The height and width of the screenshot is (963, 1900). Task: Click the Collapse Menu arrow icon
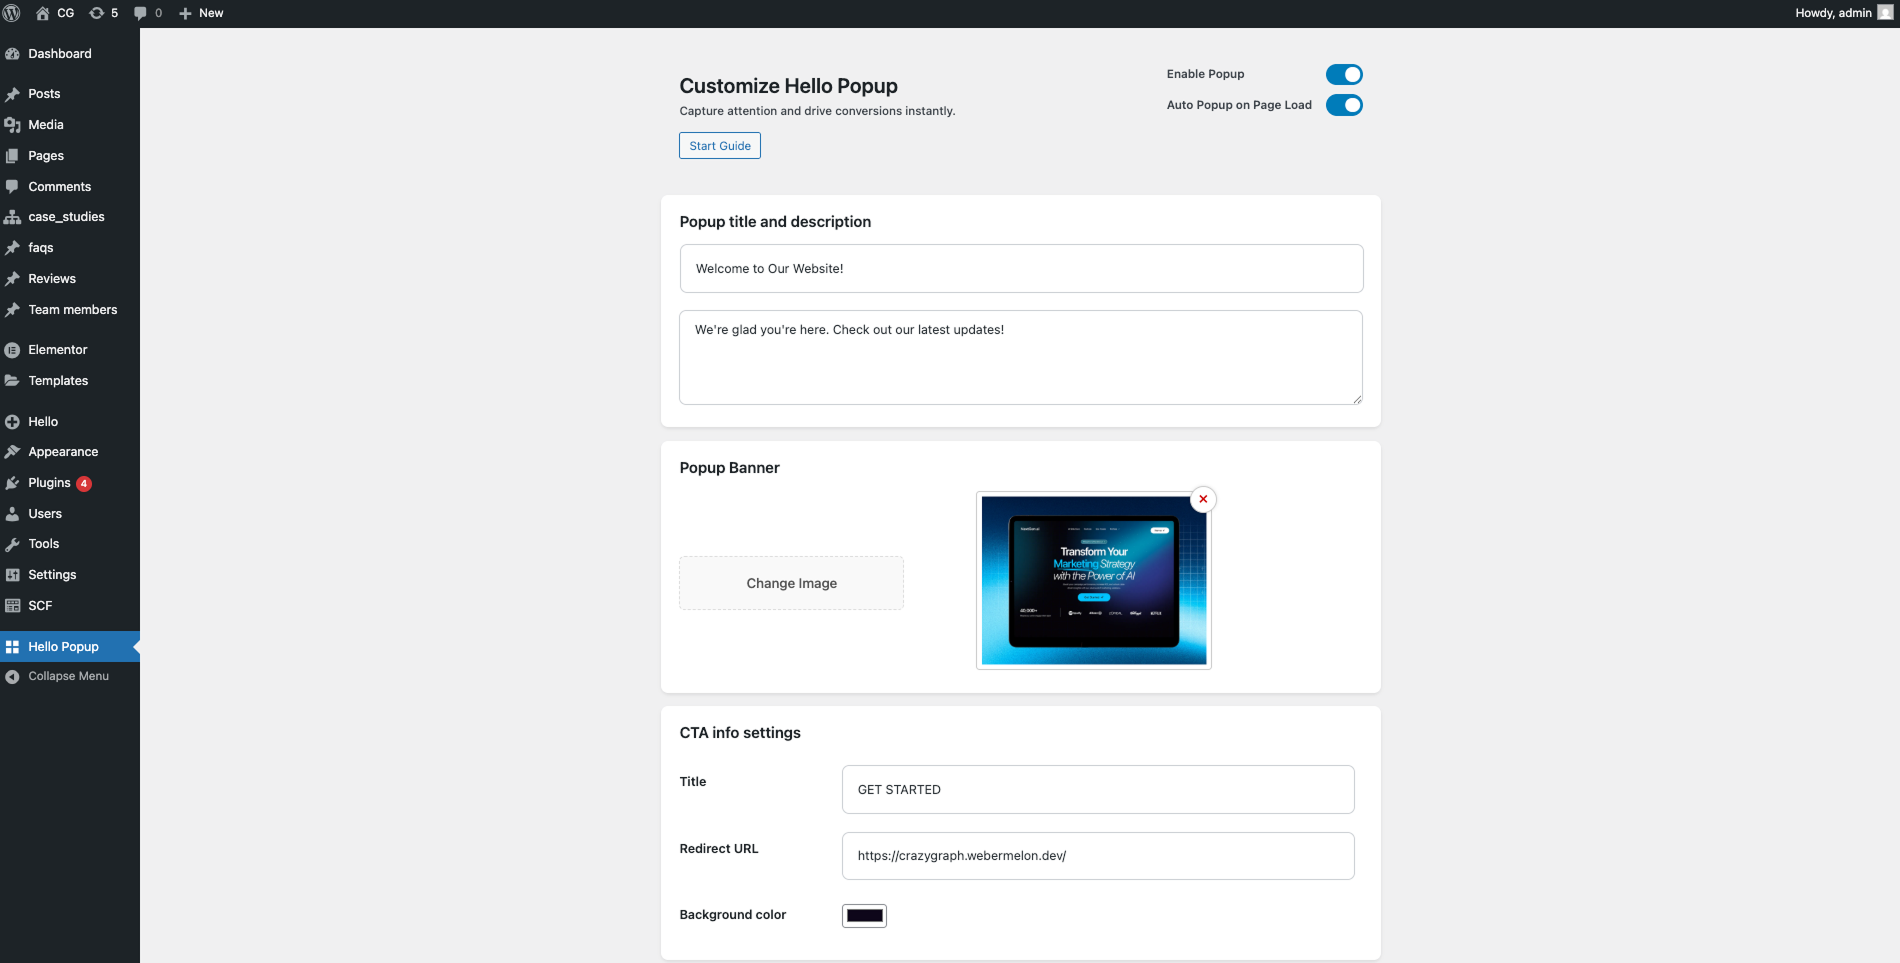[x=12, y=677]
